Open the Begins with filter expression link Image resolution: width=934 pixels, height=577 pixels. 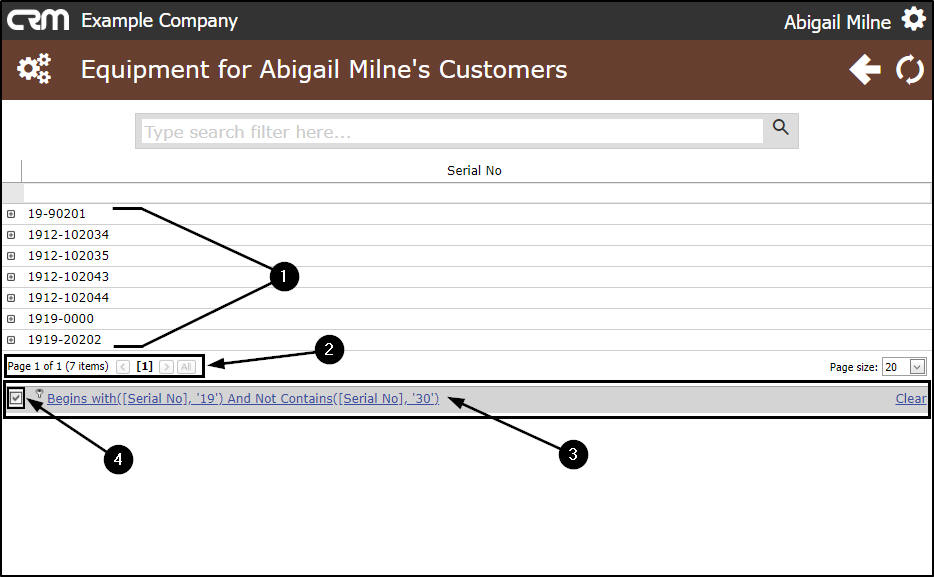[243, 399]
